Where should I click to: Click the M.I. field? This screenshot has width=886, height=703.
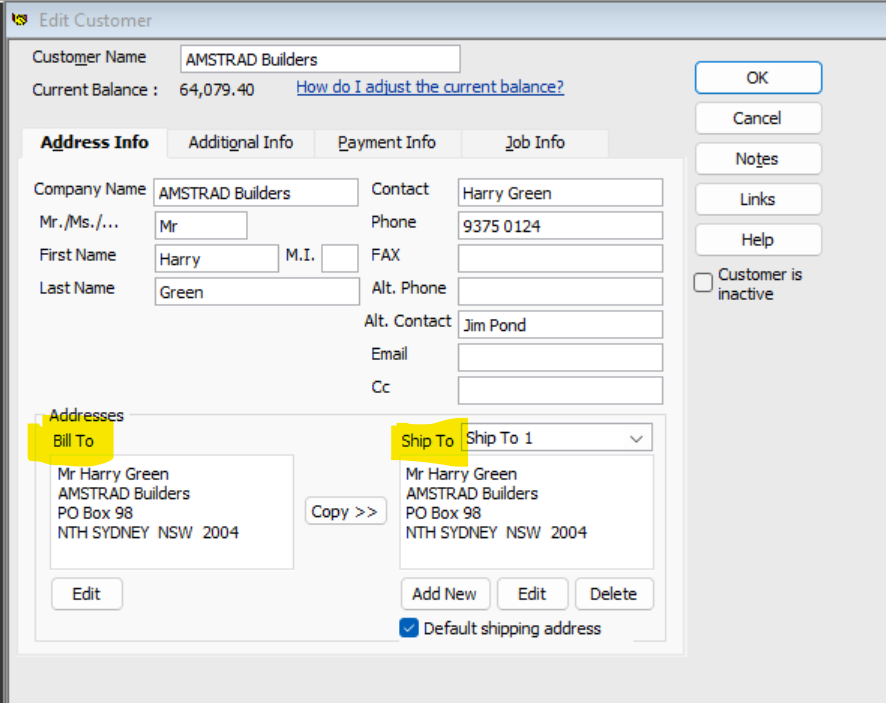(x=340, y=258)
